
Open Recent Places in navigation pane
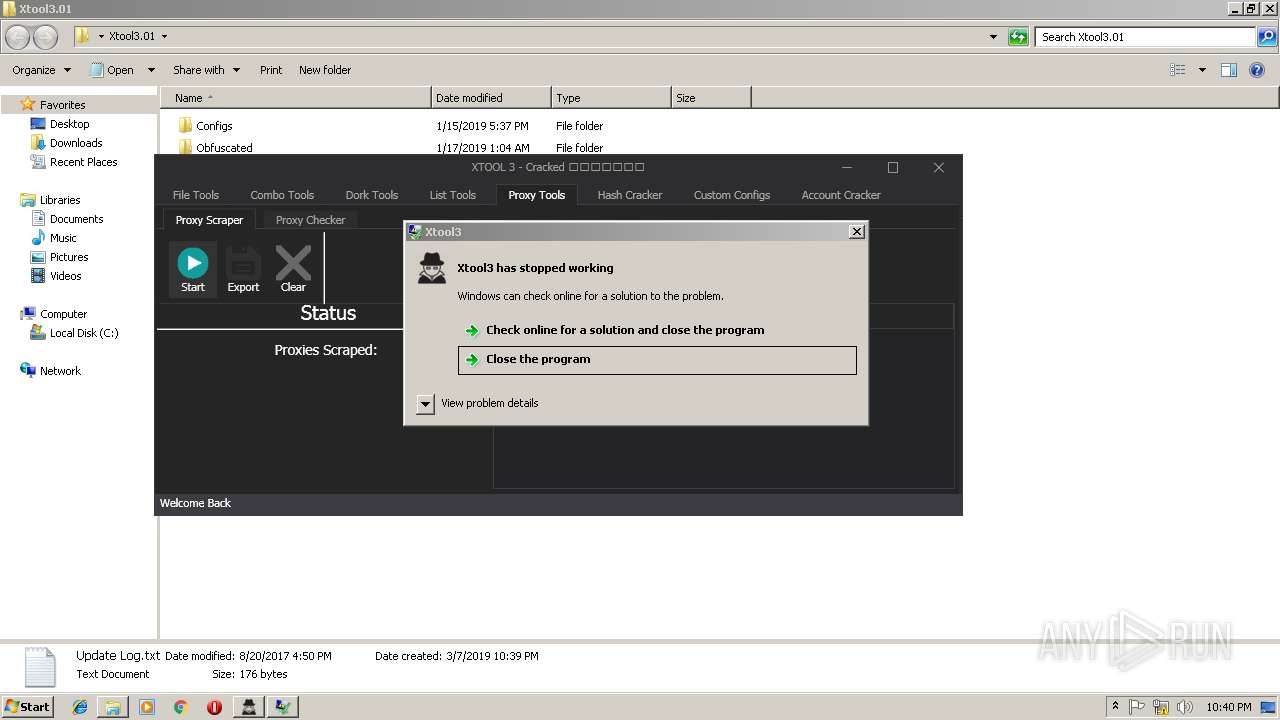click(x=73, y=162)
